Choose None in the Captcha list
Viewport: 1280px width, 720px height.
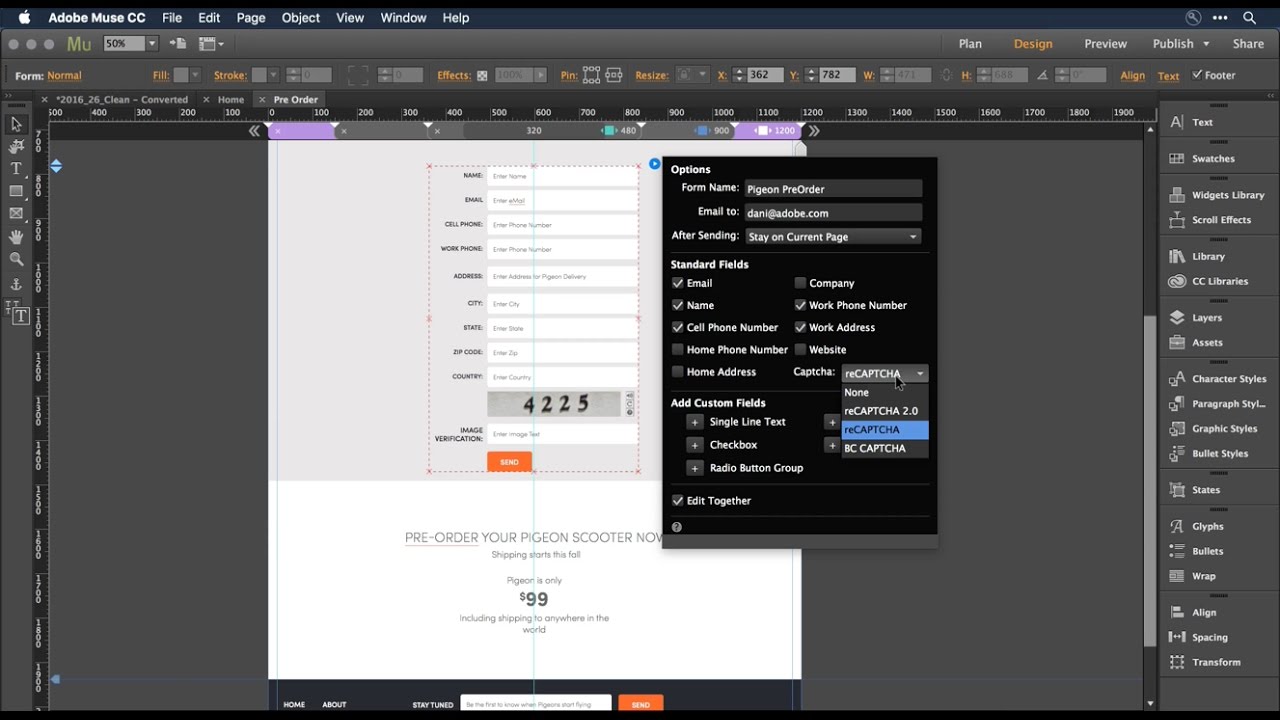[885, 392]
